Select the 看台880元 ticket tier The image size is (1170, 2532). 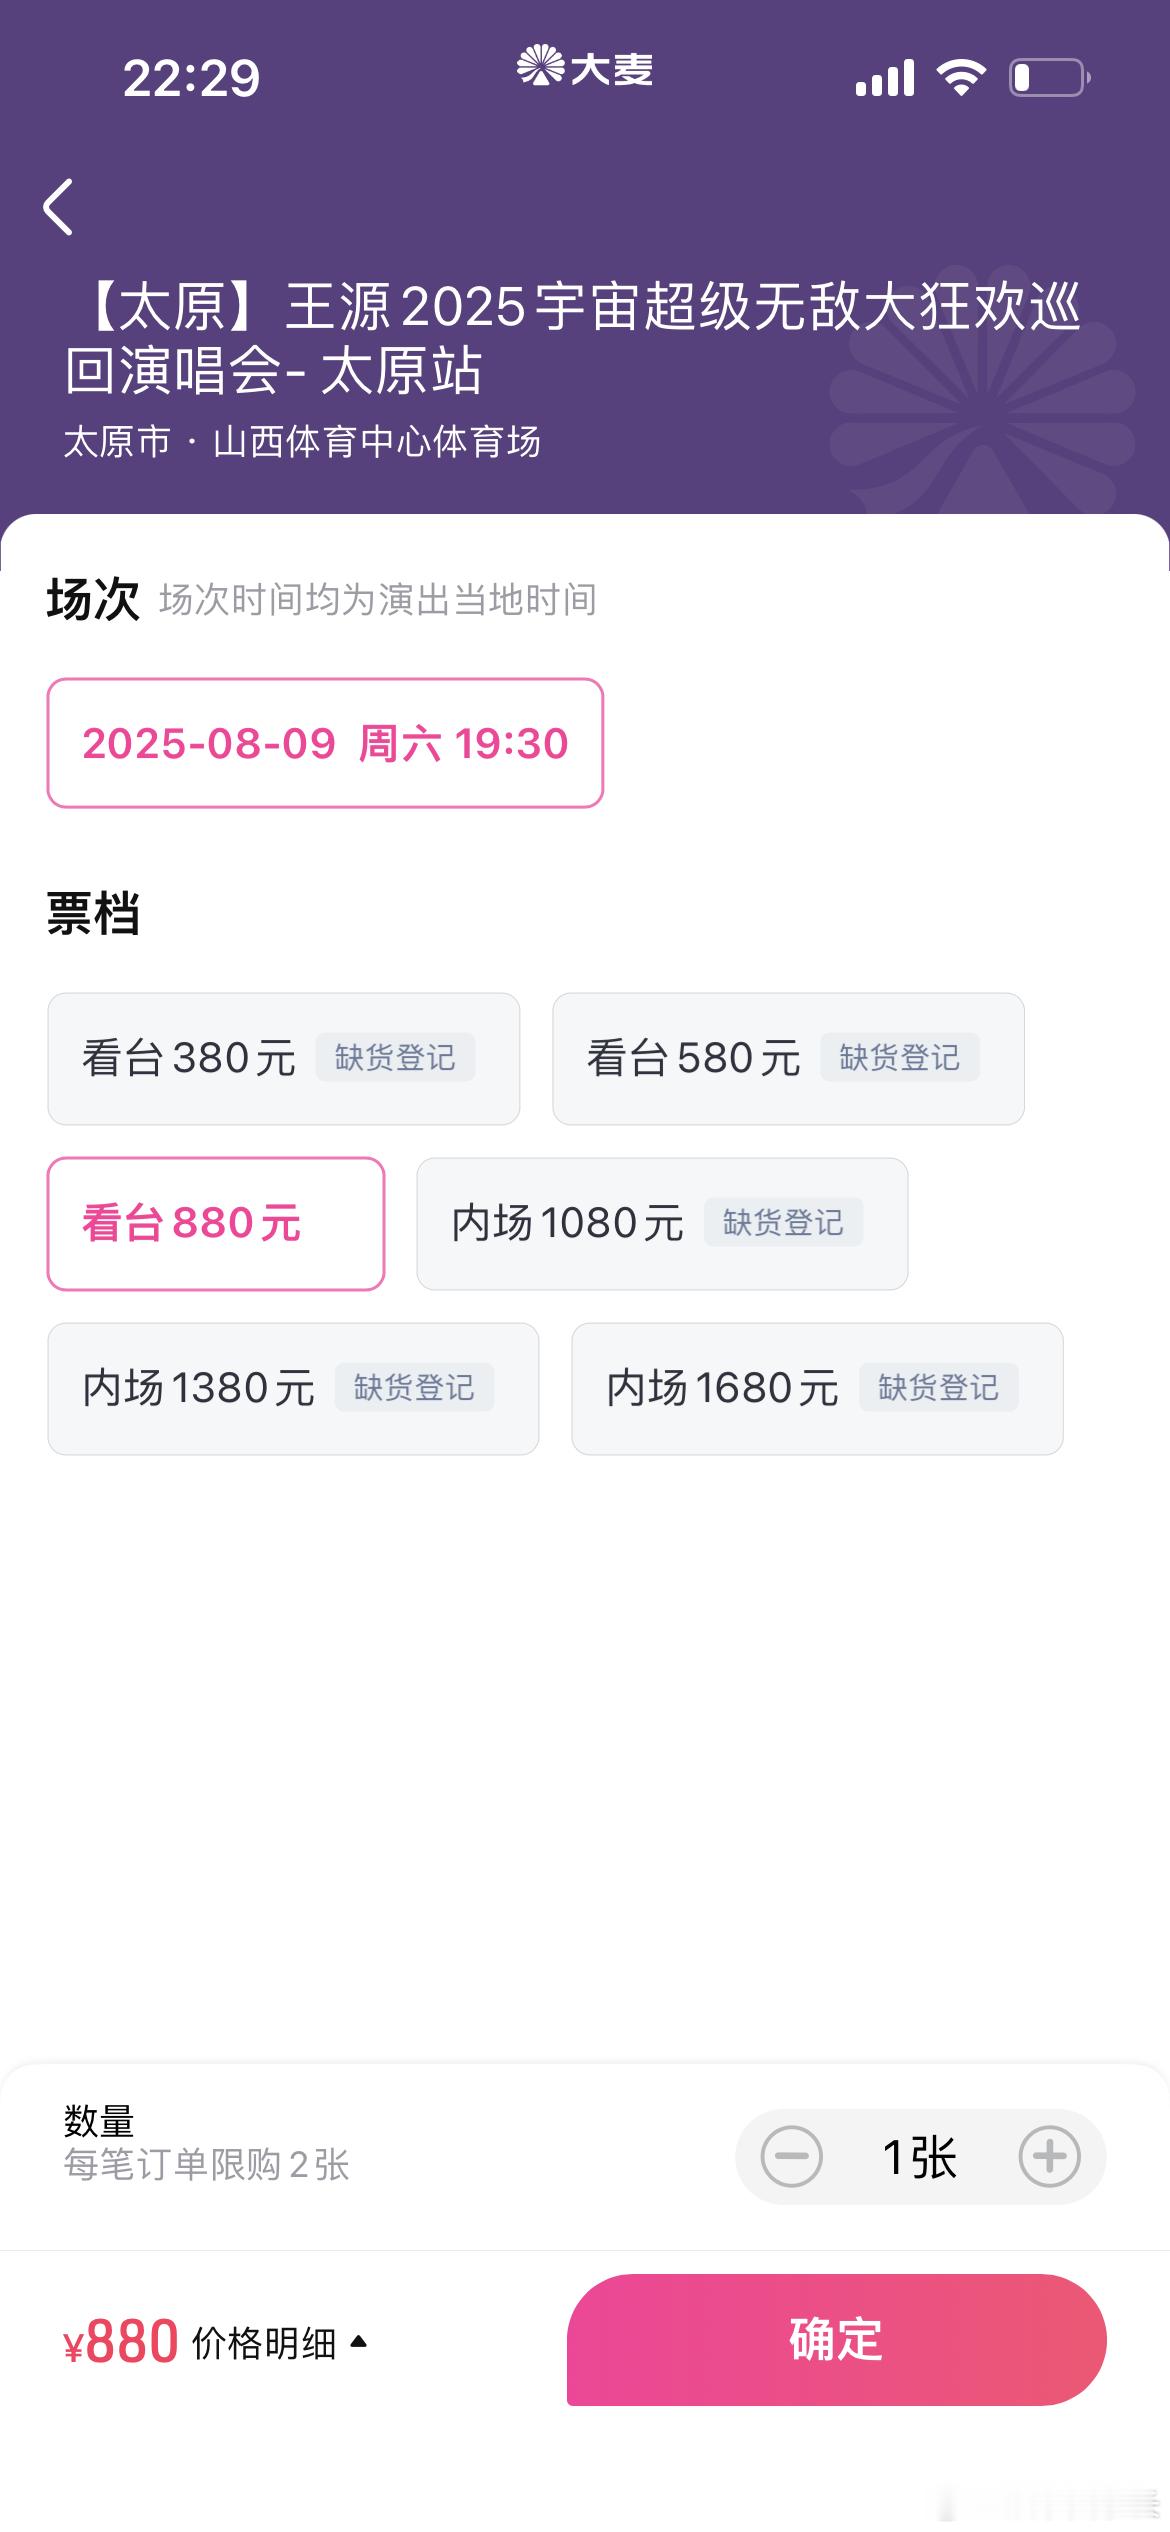coord(216,1224)
